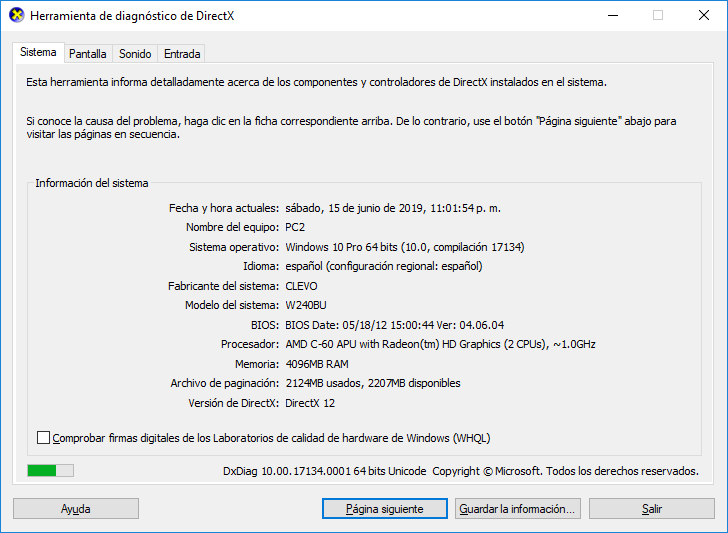Click the Memoria label
Viewport: 728px width, 533px height.
click(257, 364)
